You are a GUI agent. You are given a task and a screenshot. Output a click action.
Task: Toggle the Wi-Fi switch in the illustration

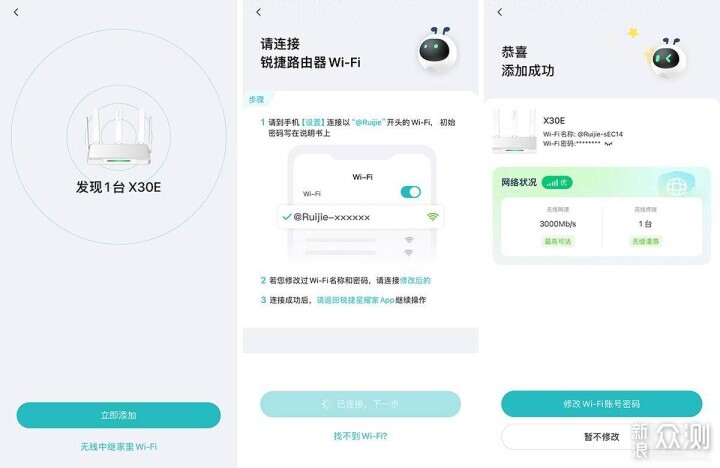click(411, 192)
